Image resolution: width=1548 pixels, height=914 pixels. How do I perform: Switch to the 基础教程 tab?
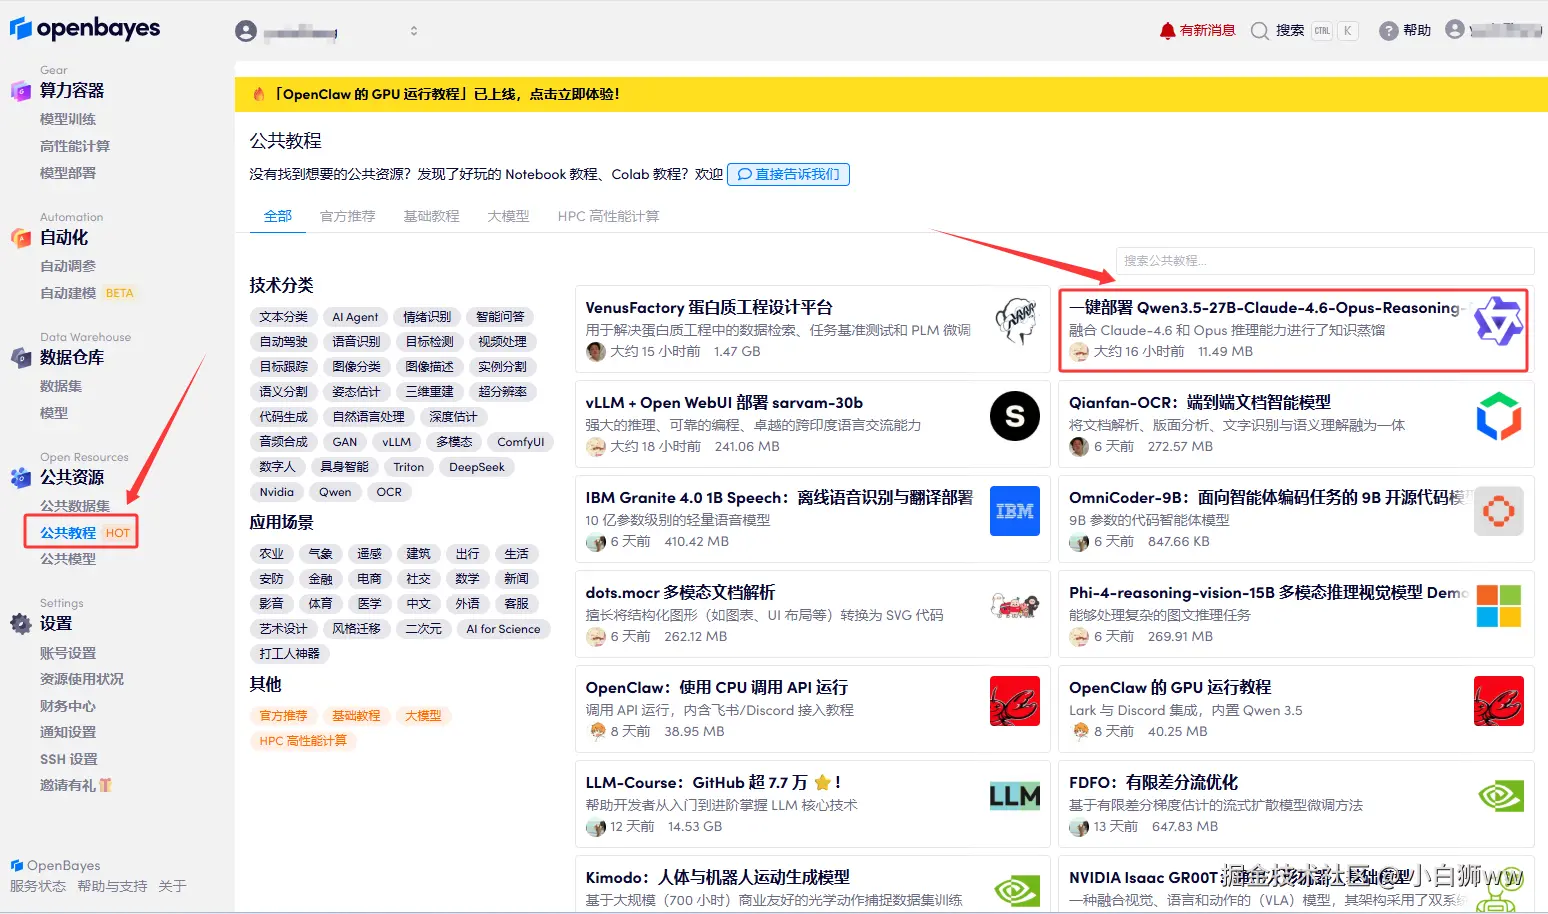click(432, 216)
